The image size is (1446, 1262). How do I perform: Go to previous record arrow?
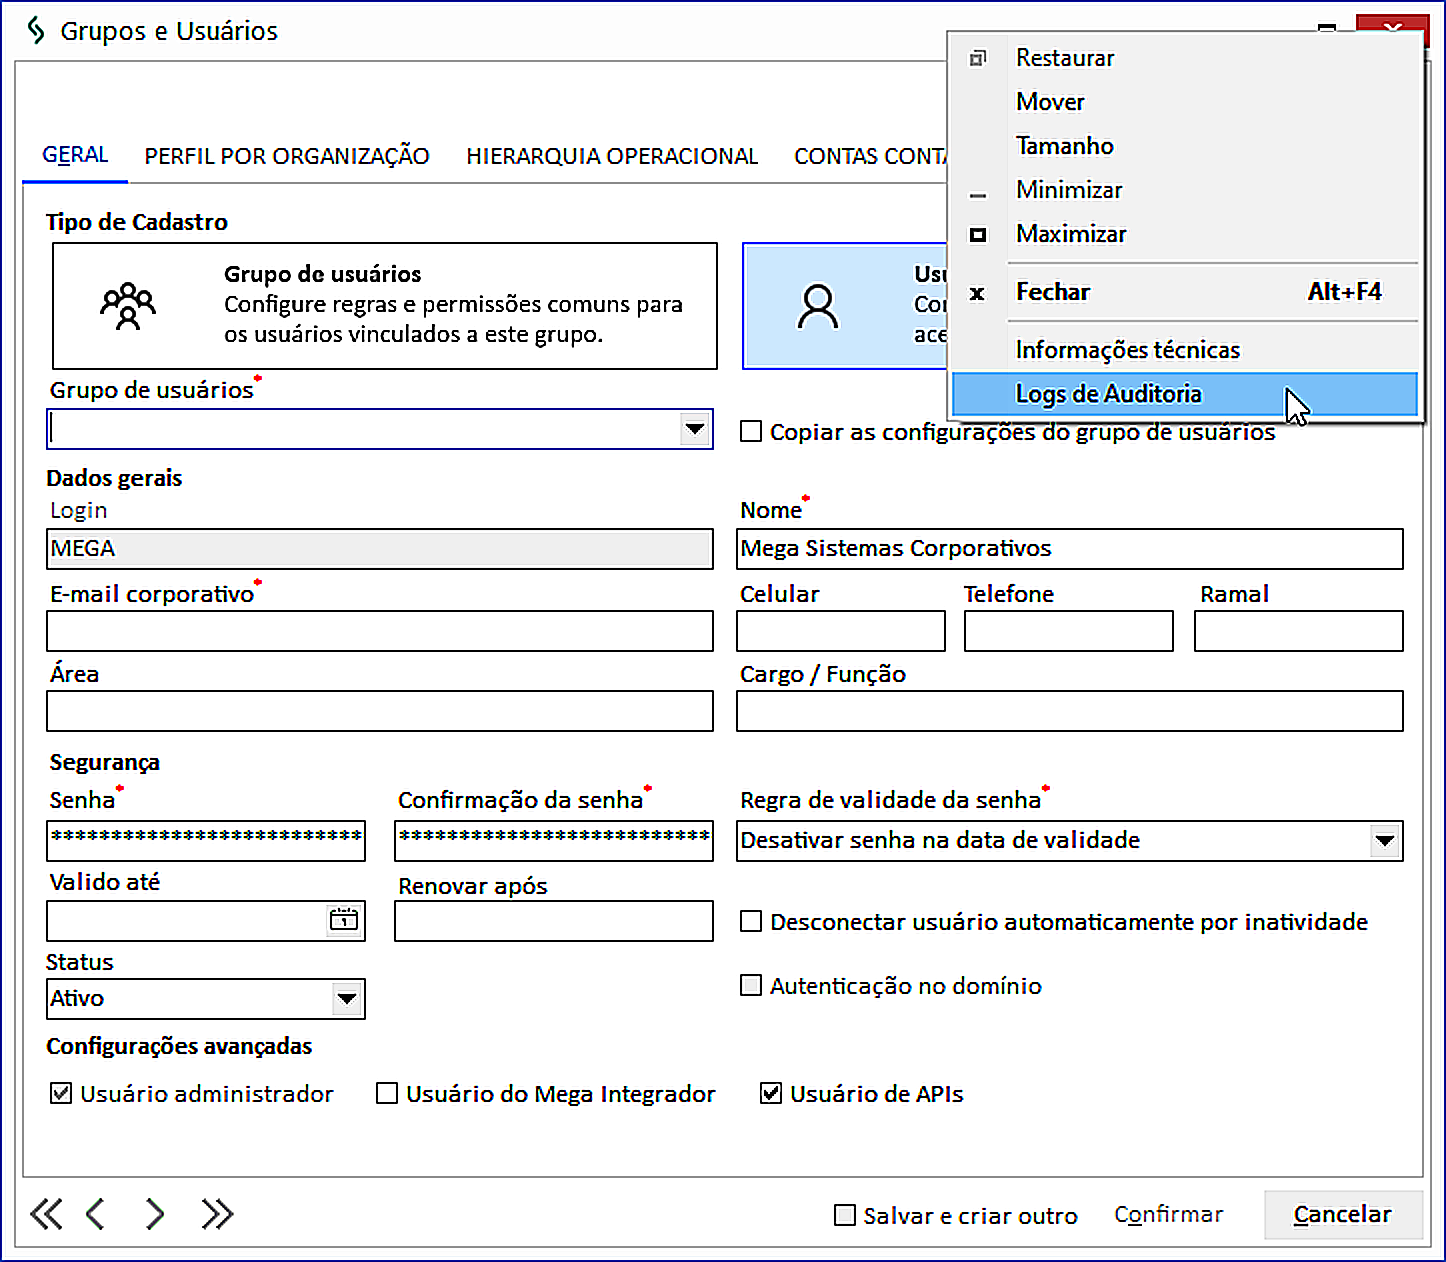click(x=96, y=1214)
